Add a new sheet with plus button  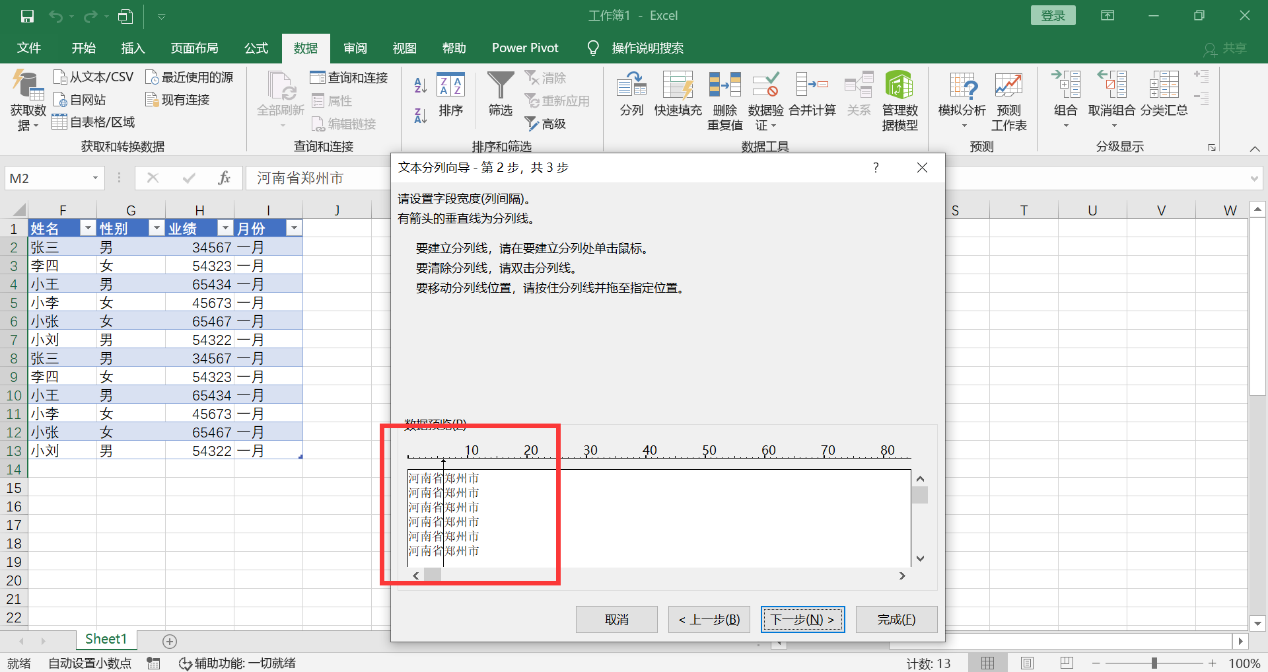pos(169,641)
